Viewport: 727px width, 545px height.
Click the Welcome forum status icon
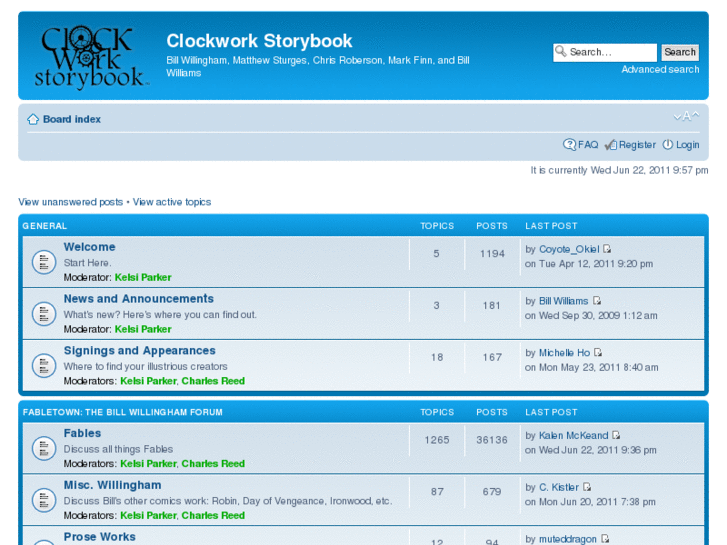[44, 263]
